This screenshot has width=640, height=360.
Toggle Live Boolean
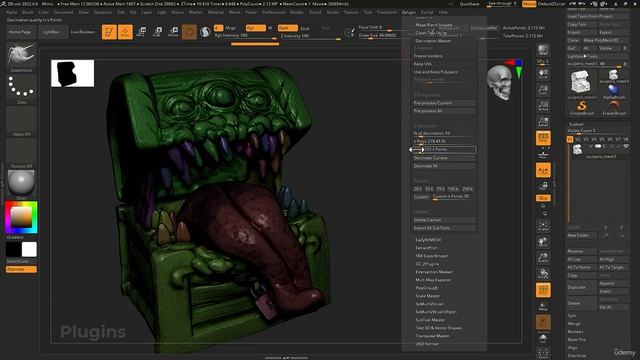tap(83, 32)
